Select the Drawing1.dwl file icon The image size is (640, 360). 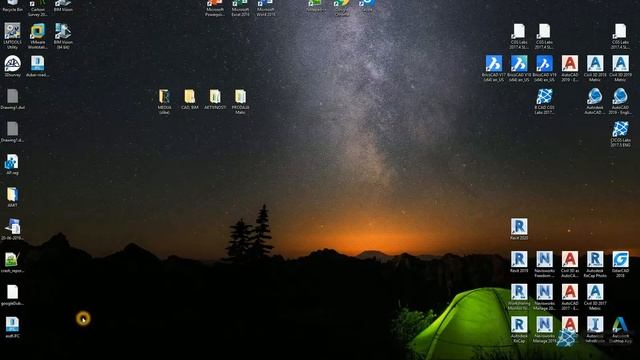[x=12, y=99]
